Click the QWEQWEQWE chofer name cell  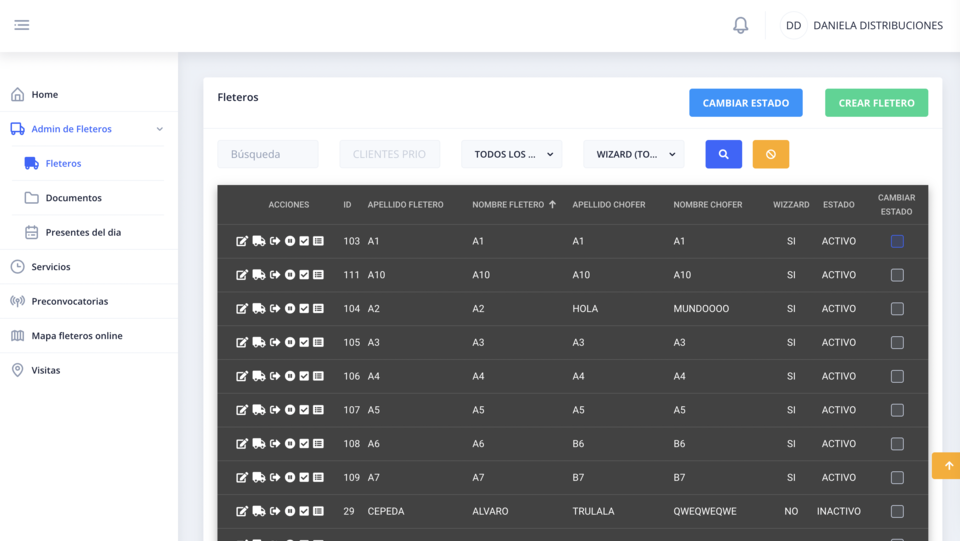(705, 511)
